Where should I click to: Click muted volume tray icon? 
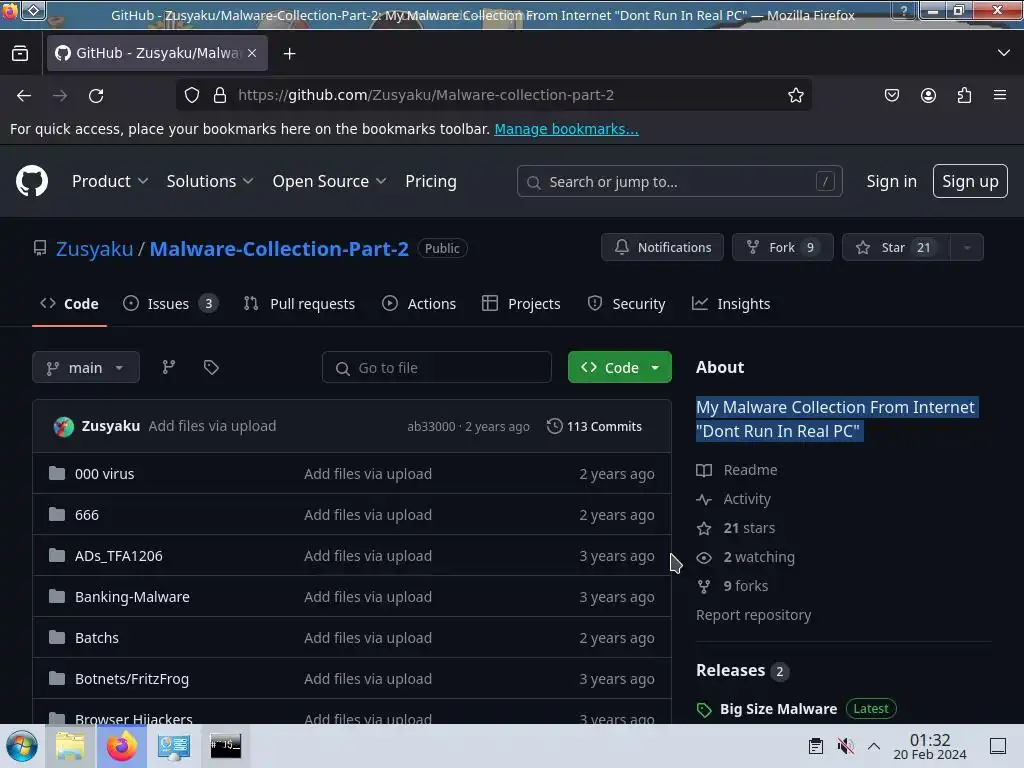point(845,746)
